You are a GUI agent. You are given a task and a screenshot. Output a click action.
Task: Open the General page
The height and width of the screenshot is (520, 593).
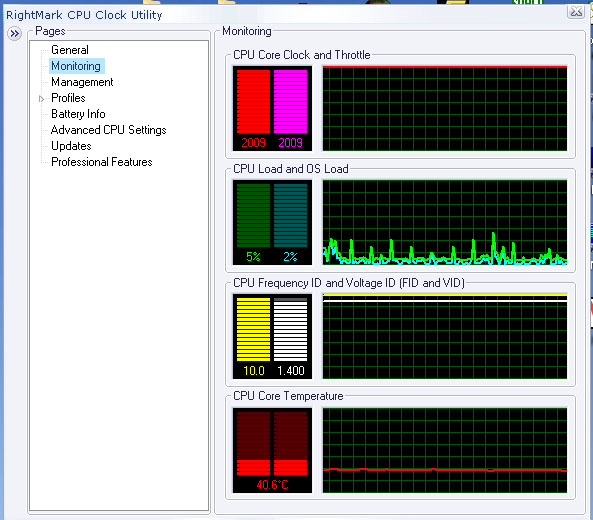(70, 50)
